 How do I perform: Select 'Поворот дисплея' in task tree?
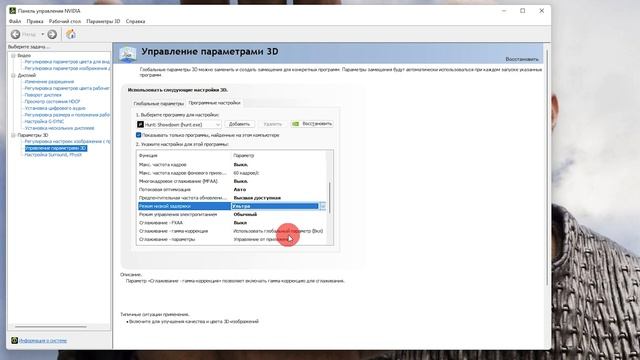click(43, 95)
